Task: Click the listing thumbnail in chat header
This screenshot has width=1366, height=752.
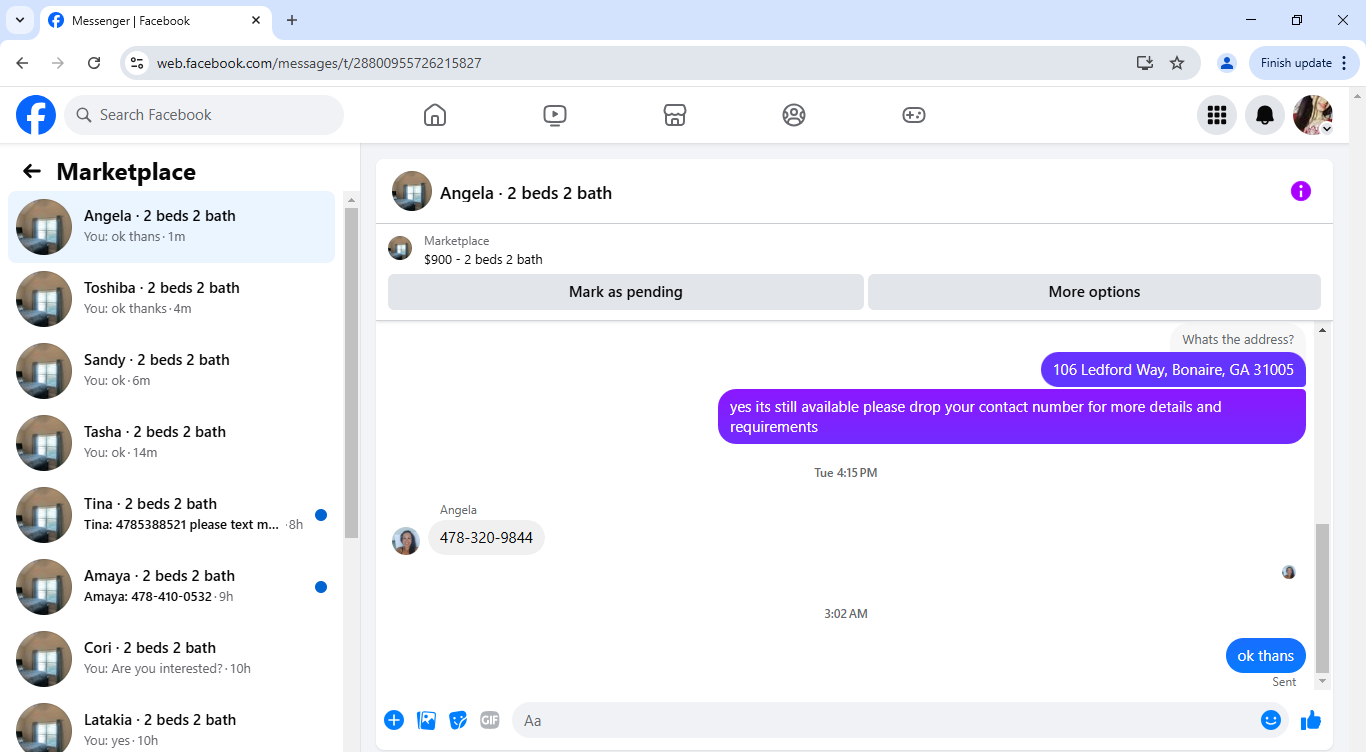Action: tap(412, 191)
